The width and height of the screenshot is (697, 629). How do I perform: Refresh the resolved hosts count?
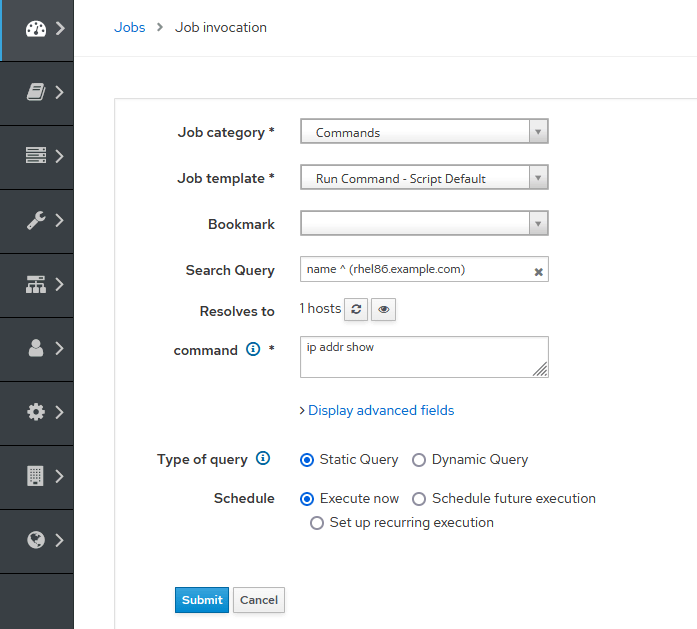pyautogui.click(x=357, y=310)
